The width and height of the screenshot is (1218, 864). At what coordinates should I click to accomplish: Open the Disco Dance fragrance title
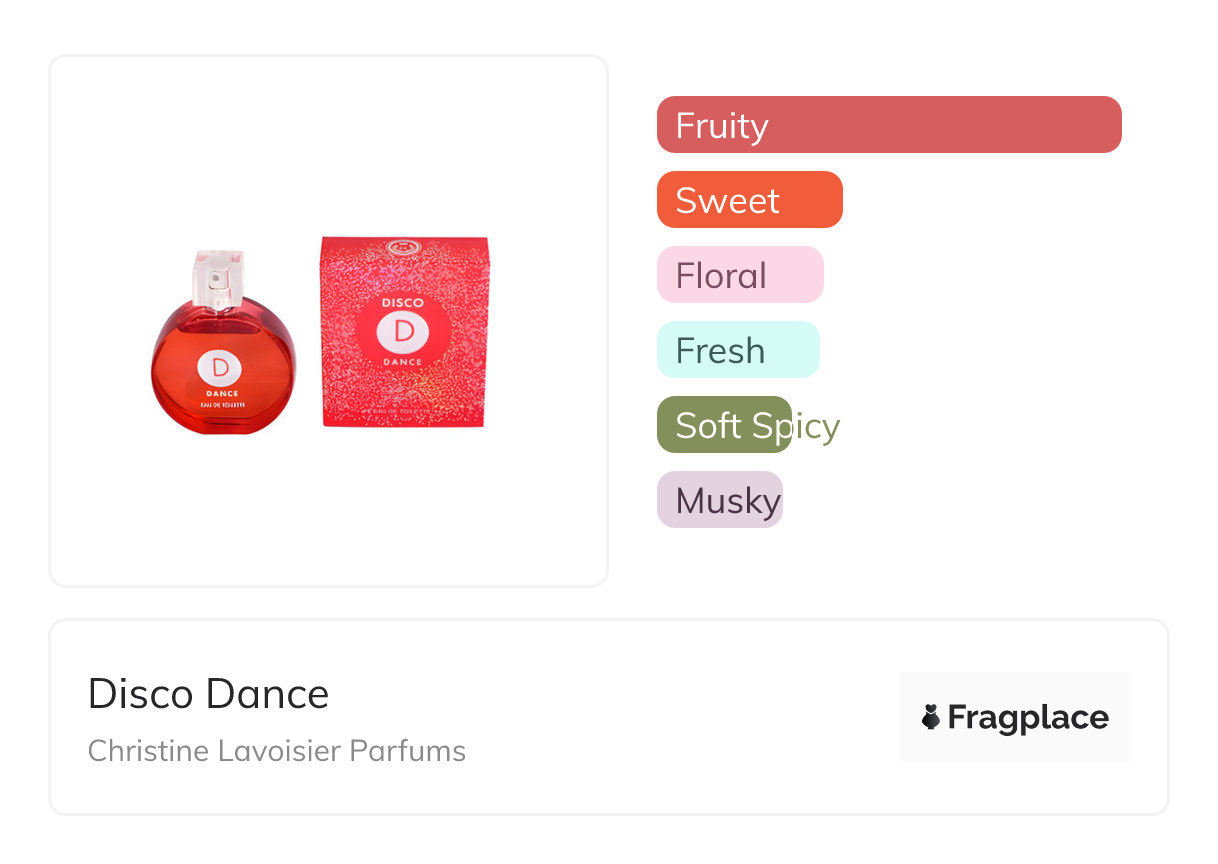pos(208,694)
